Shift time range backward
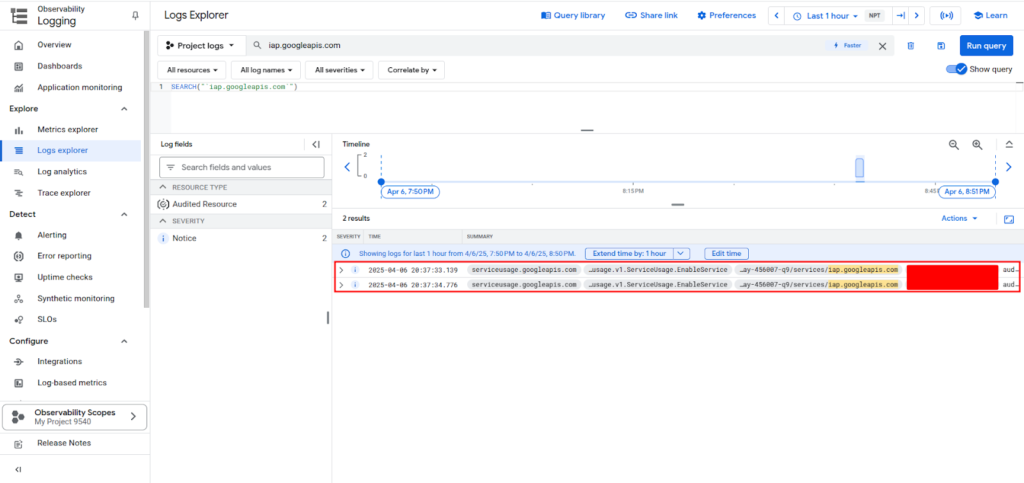This screenshot has width=1024, height=483. 776,16
